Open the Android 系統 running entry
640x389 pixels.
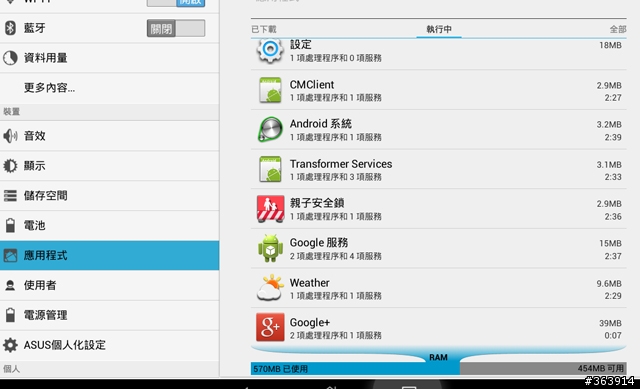point(439,129)
